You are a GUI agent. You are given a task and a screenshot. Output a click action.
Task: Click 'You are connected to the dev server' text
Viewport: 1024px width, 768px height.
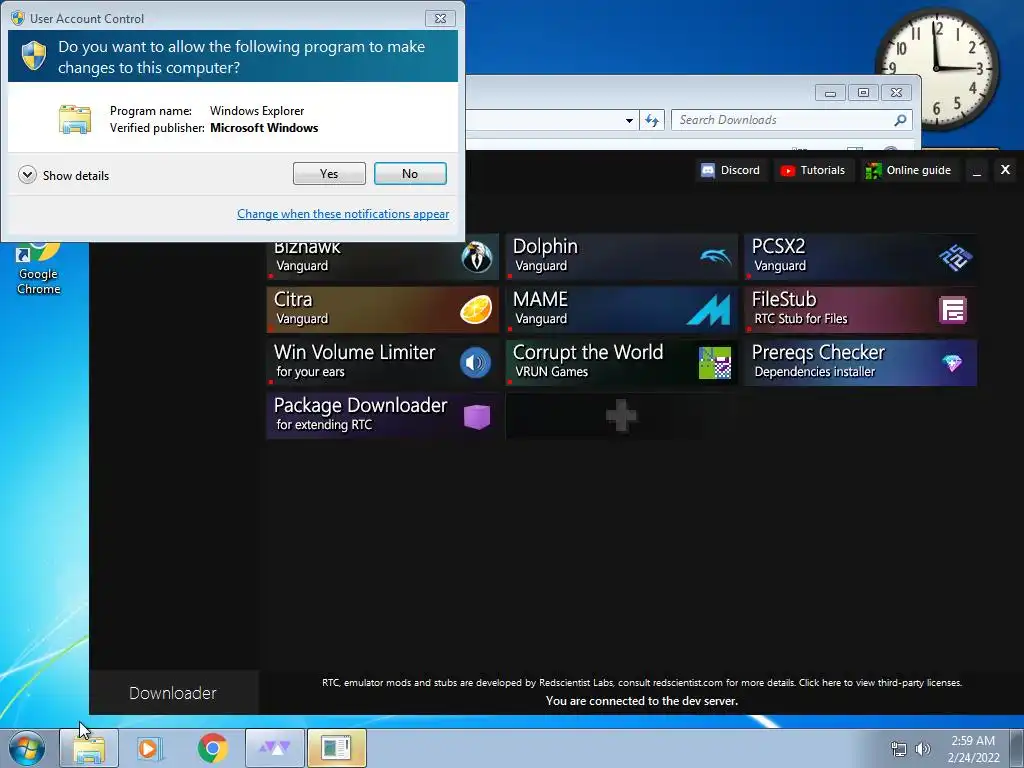tap(641, 701)
